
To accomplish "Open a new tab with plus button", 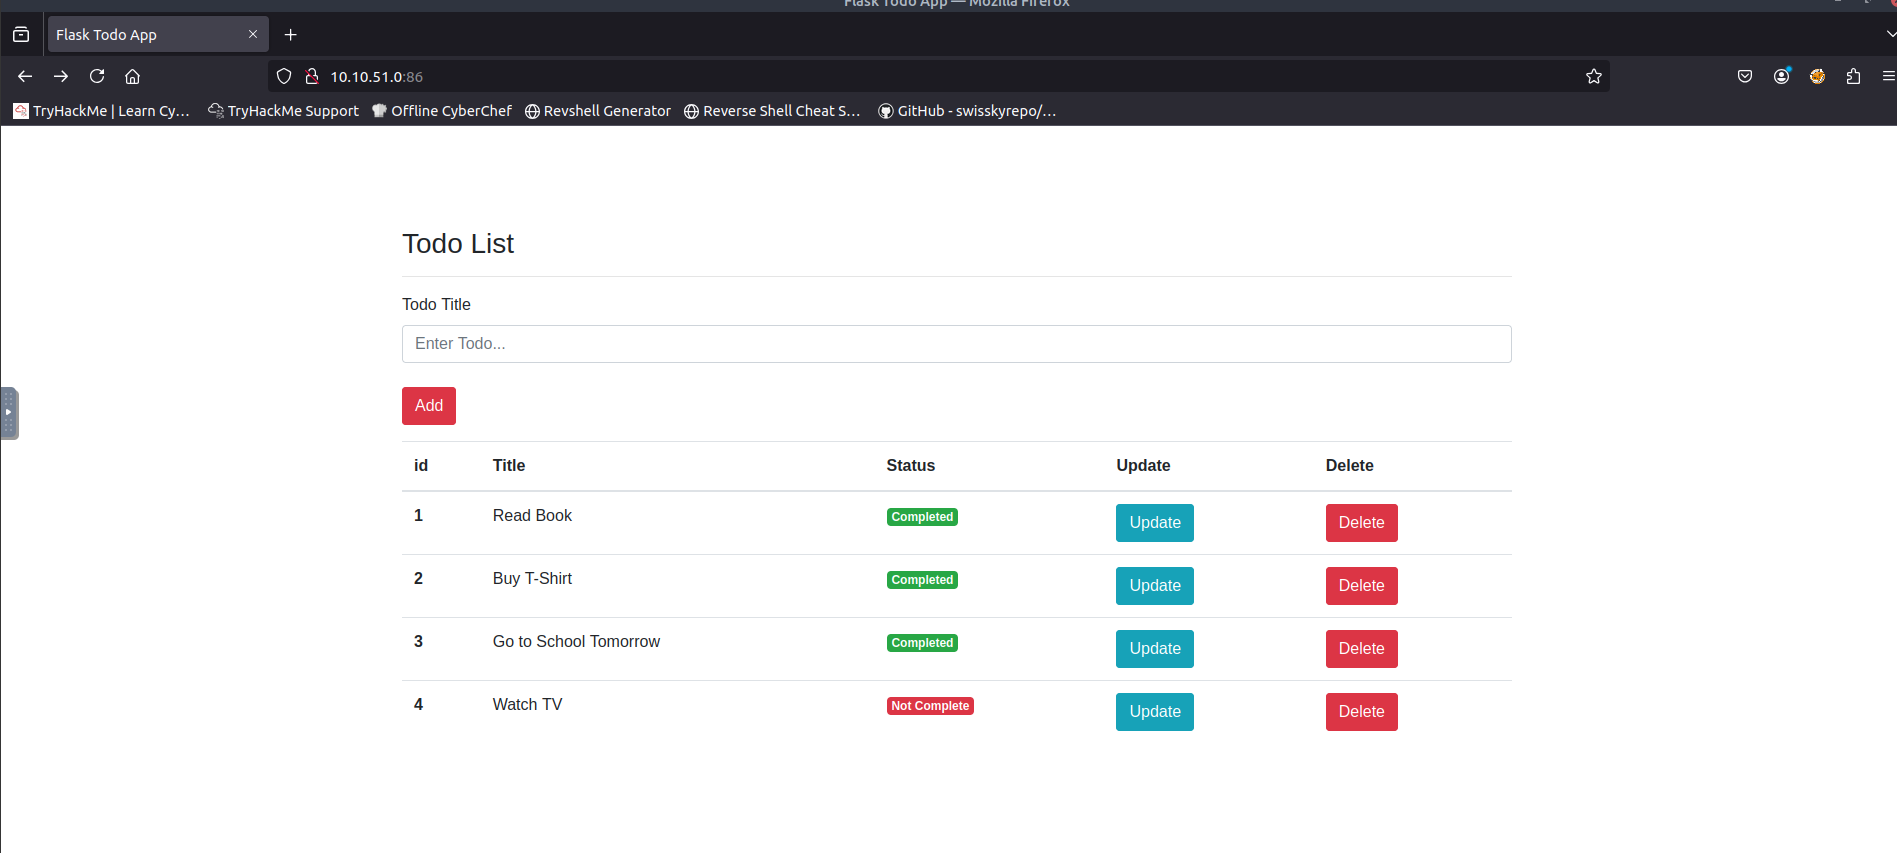I will 291,35.
